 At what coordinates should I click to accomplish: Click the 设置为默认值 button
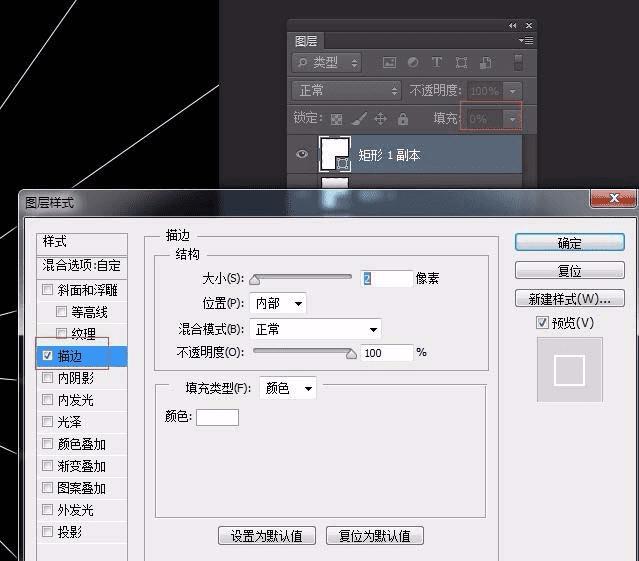coord(267,536)
